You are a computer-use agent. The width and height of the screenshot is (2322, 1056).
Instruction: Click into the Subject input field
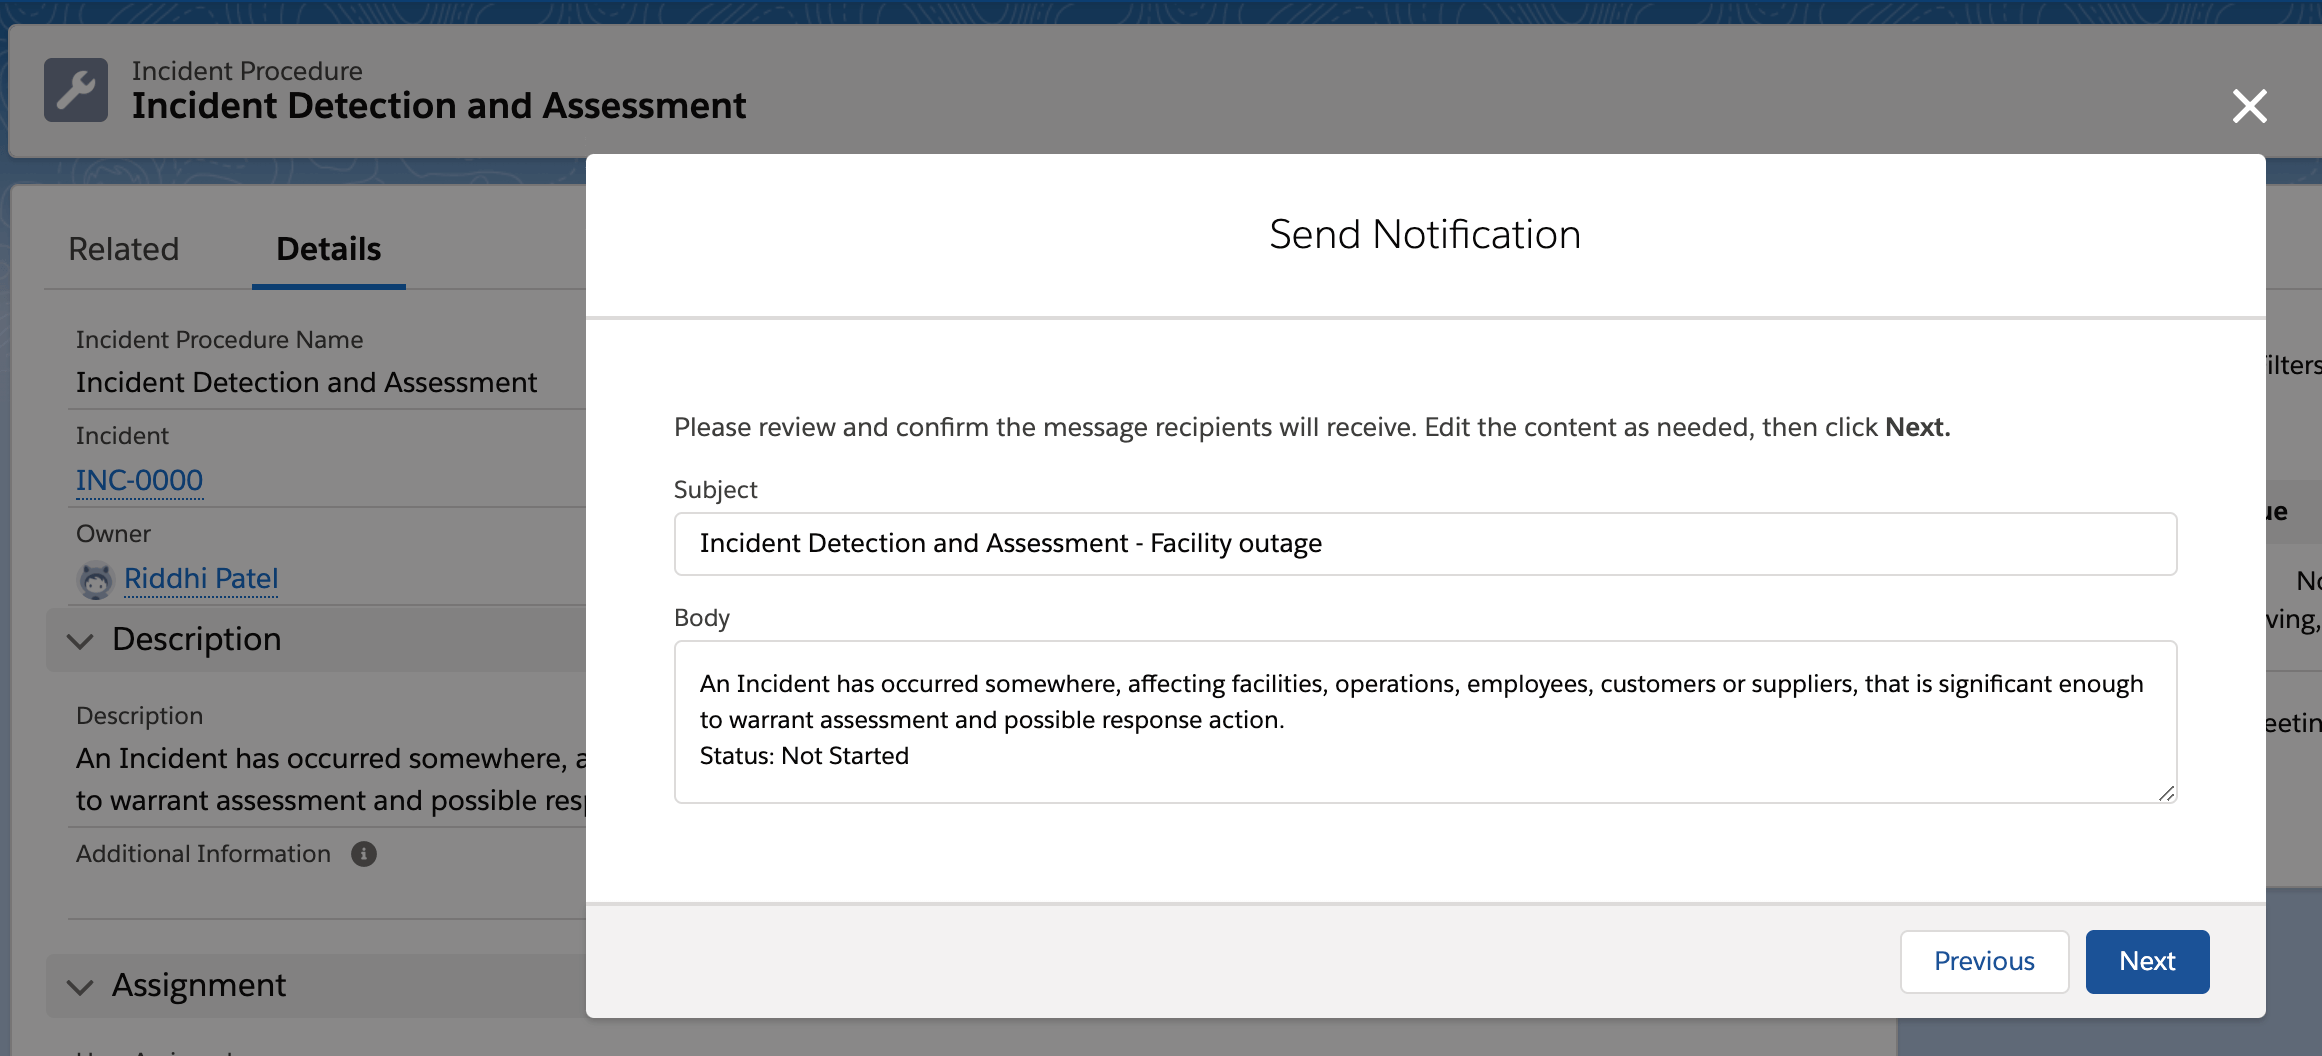click(x=1425, y=544)
